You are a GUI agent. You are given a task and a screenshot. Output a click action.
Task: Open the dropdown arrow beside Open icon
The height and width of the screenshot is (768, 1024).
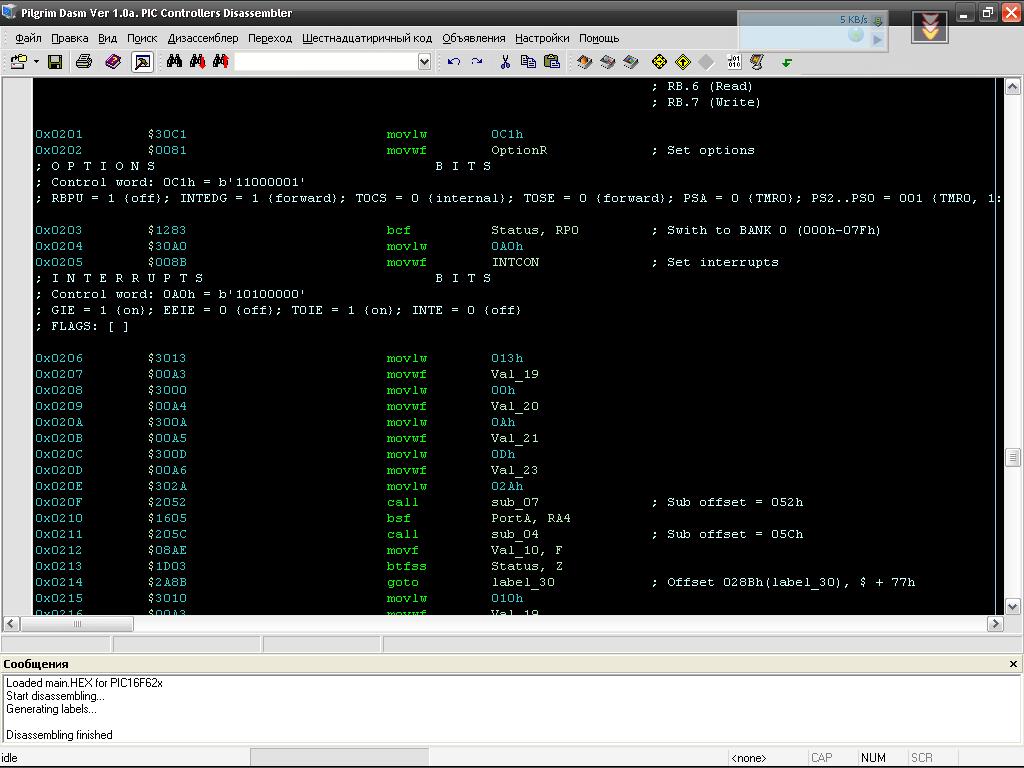[36, 62]
